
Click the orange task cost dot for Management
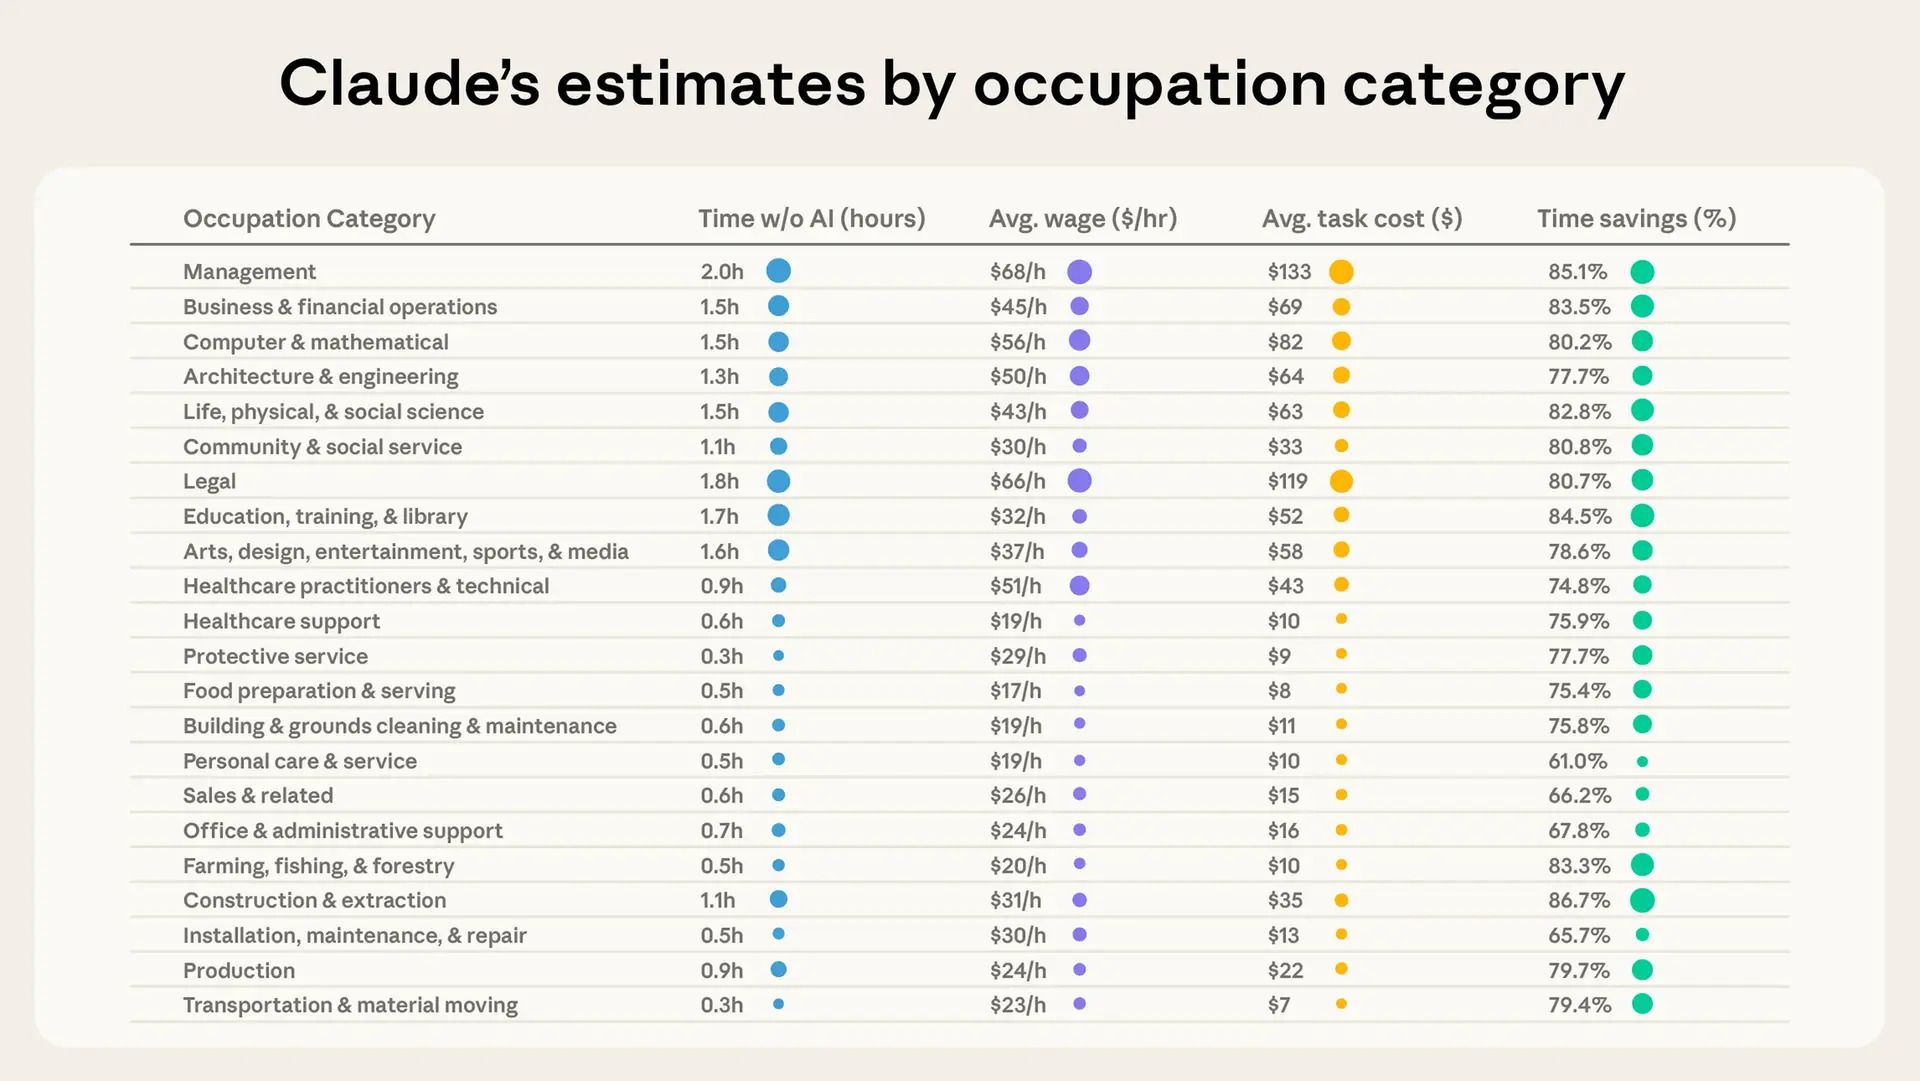coord(1341,272)
